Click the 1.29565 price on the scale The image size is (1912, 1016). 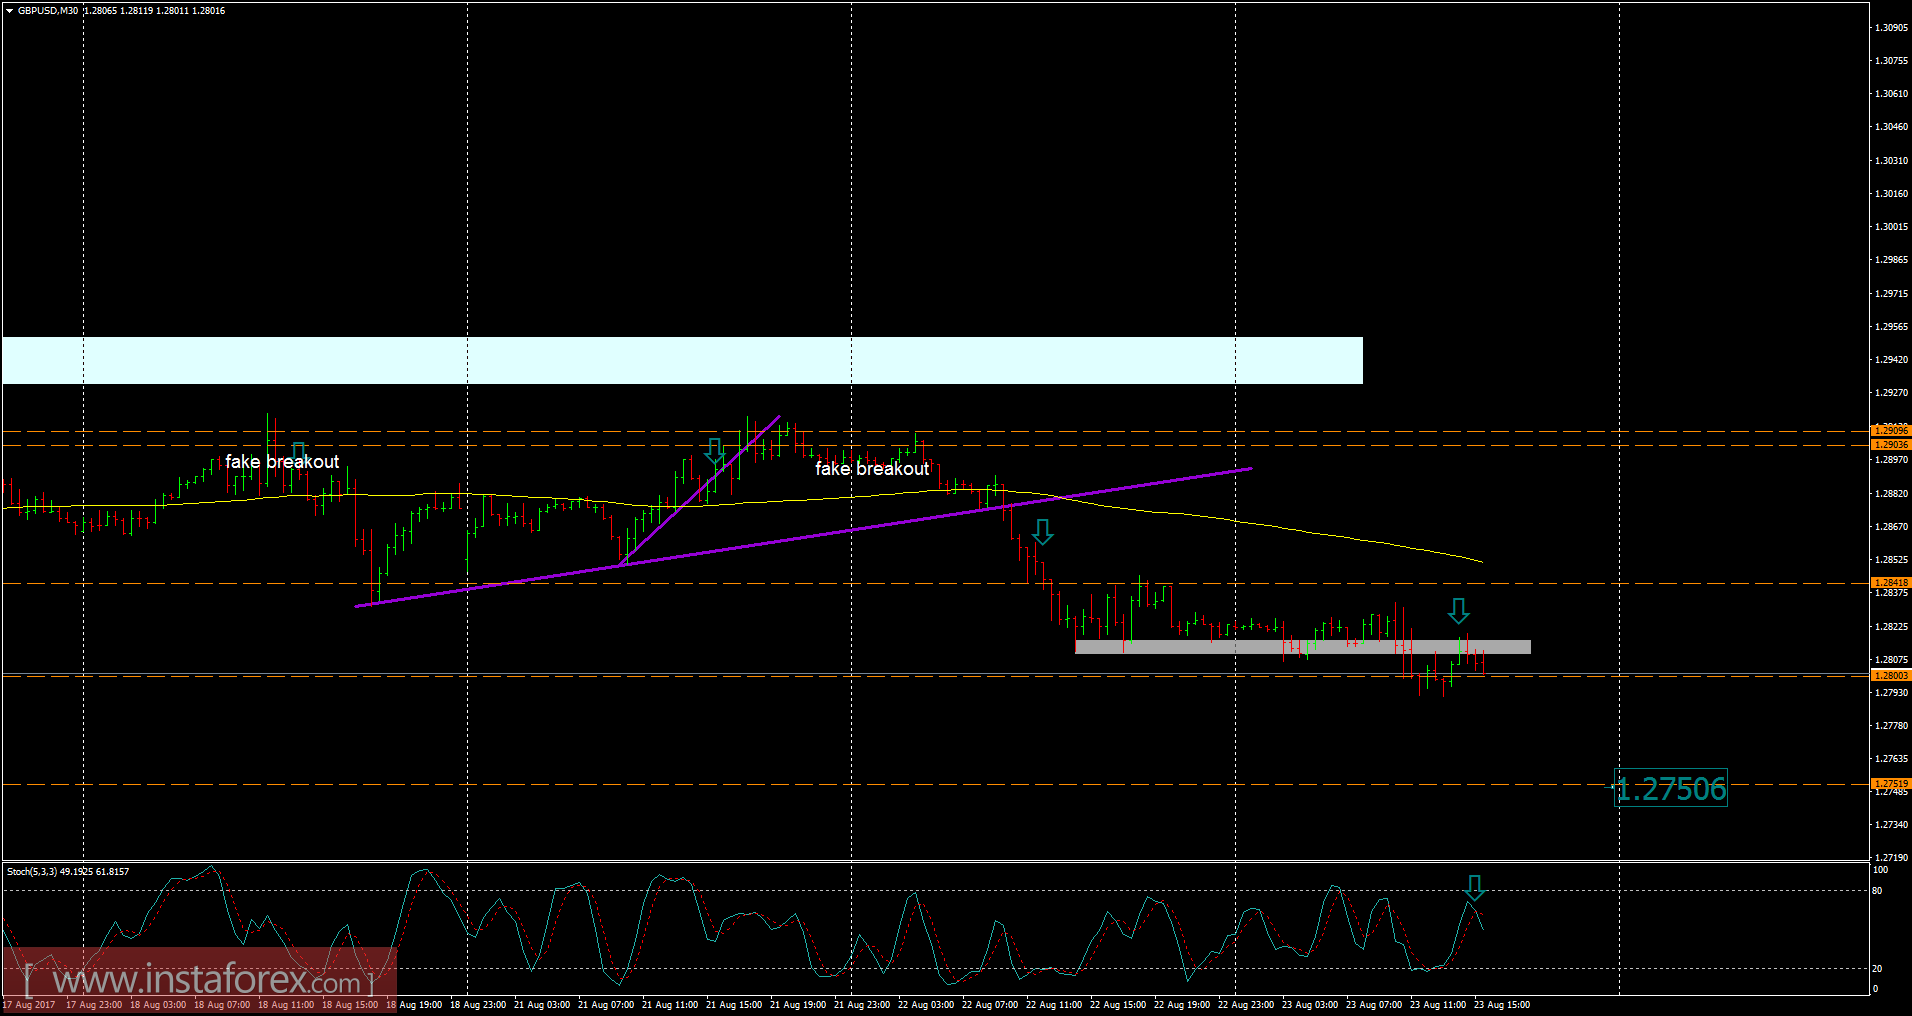tap(1892, 327)
